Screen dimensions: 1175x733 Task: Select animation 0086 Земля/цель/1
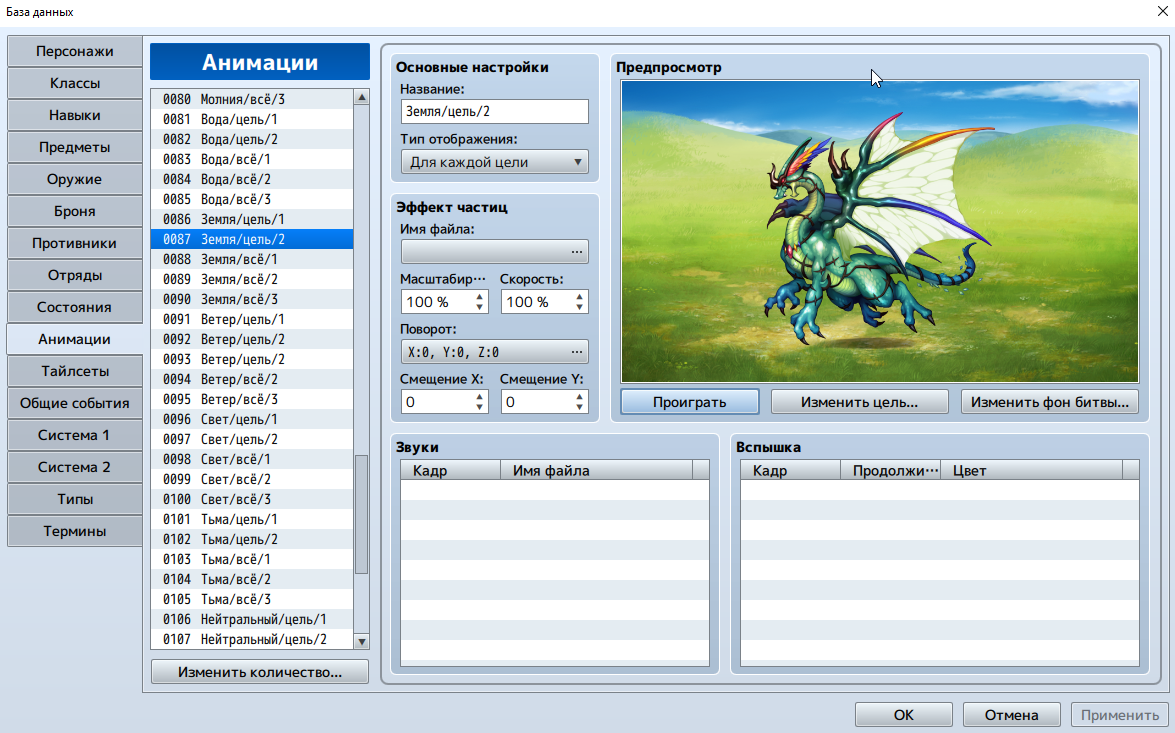click(x=252, y=219)
